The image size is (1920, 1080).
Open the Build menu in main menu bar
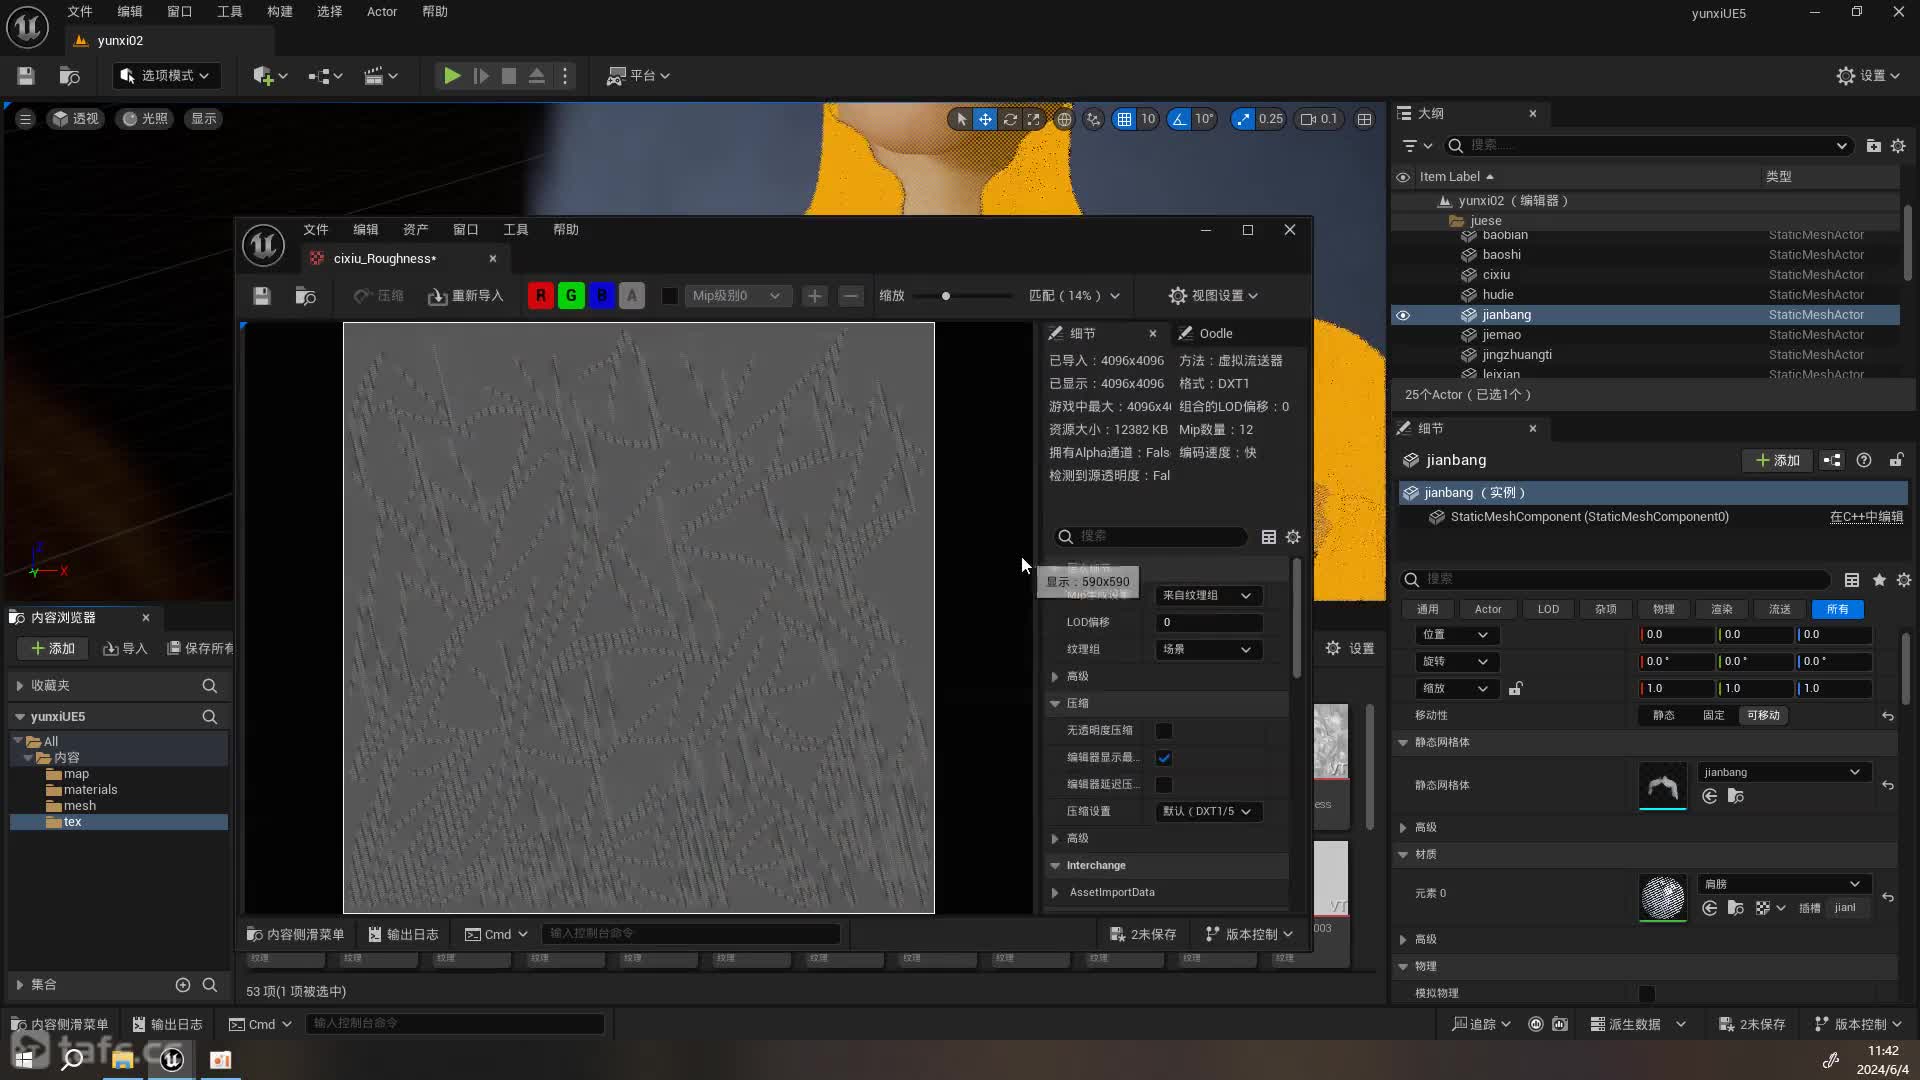pos(280,12)
